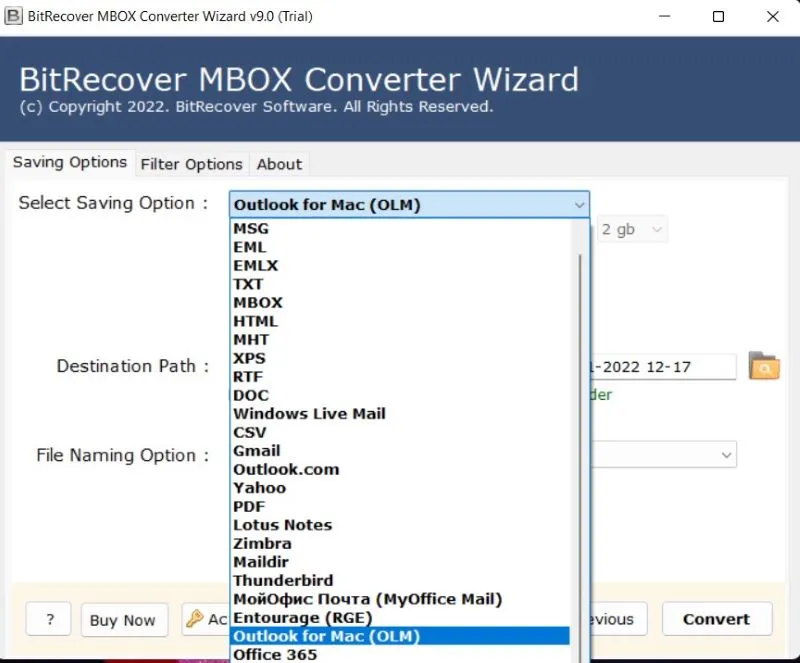
Task: Minimize the BitRecover window
Action: point(664,16)
